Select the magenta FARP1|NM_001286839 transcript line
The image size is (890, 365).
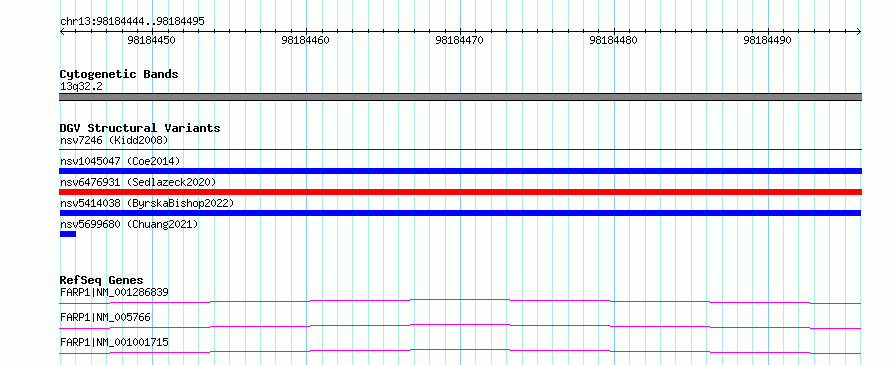click(460, 301)
